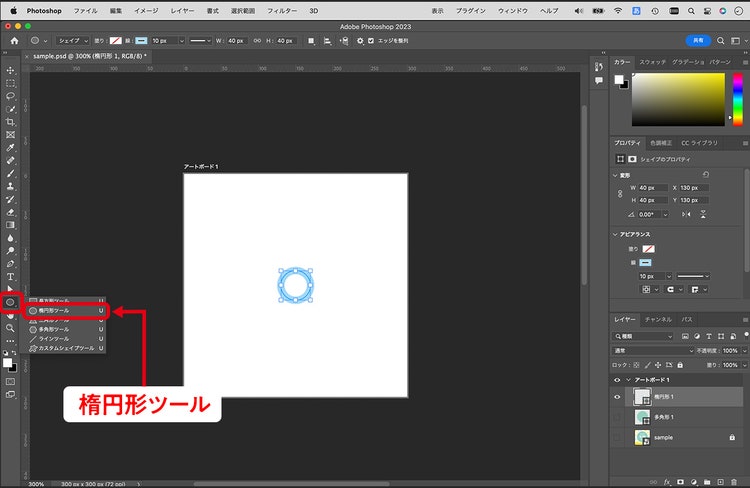Select the Spot Healing Brush tool
Screen dimensions: 750x488
[10, 161]
